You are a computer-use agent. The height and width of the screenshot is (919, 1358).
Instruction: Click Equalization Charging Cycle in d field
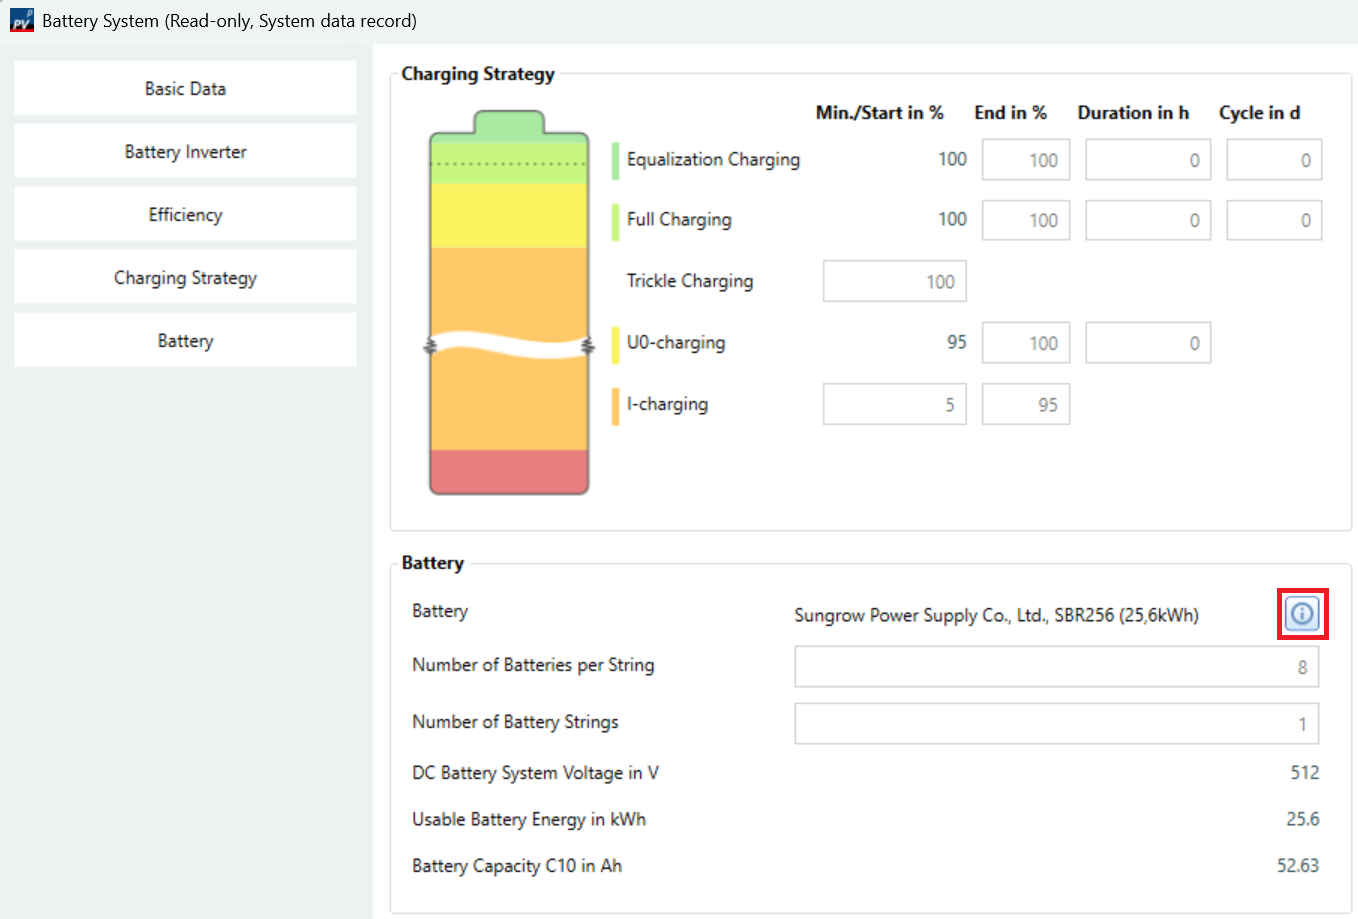coord(1273,160)
